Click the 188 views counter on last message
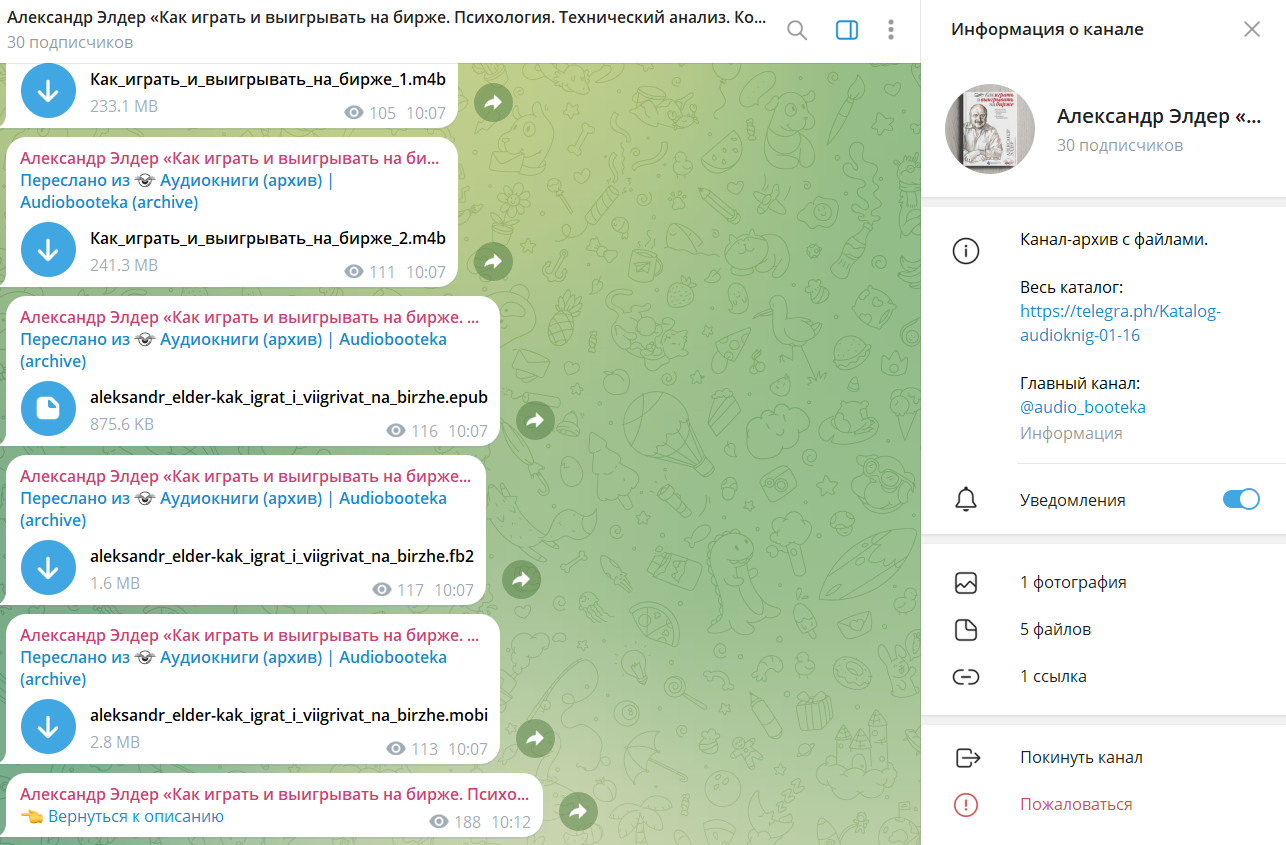This screenshot has height=845, width=1286. click(x=455, y=821)
